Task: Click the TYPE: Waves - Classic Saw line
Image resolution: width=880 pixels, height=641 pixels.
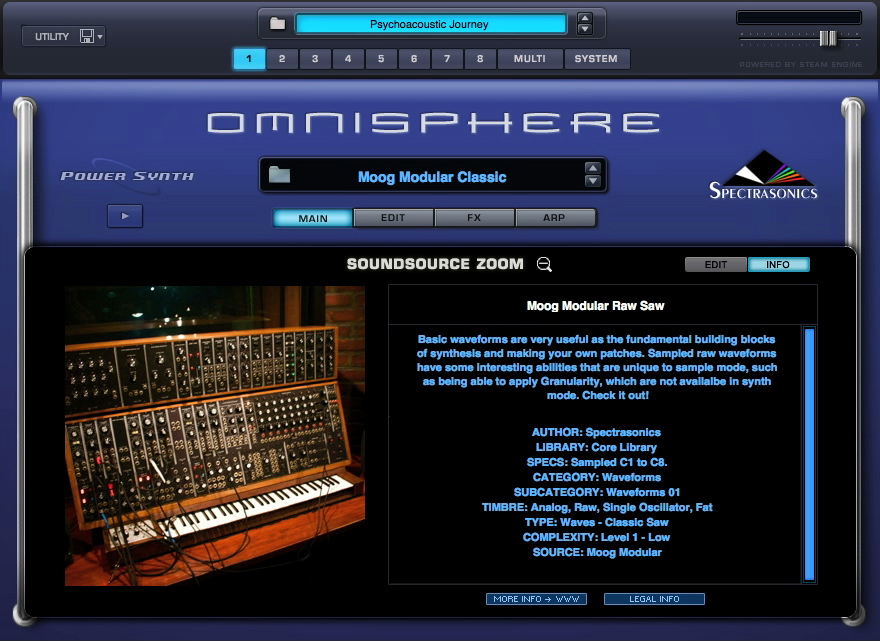Action: (597, 522)
